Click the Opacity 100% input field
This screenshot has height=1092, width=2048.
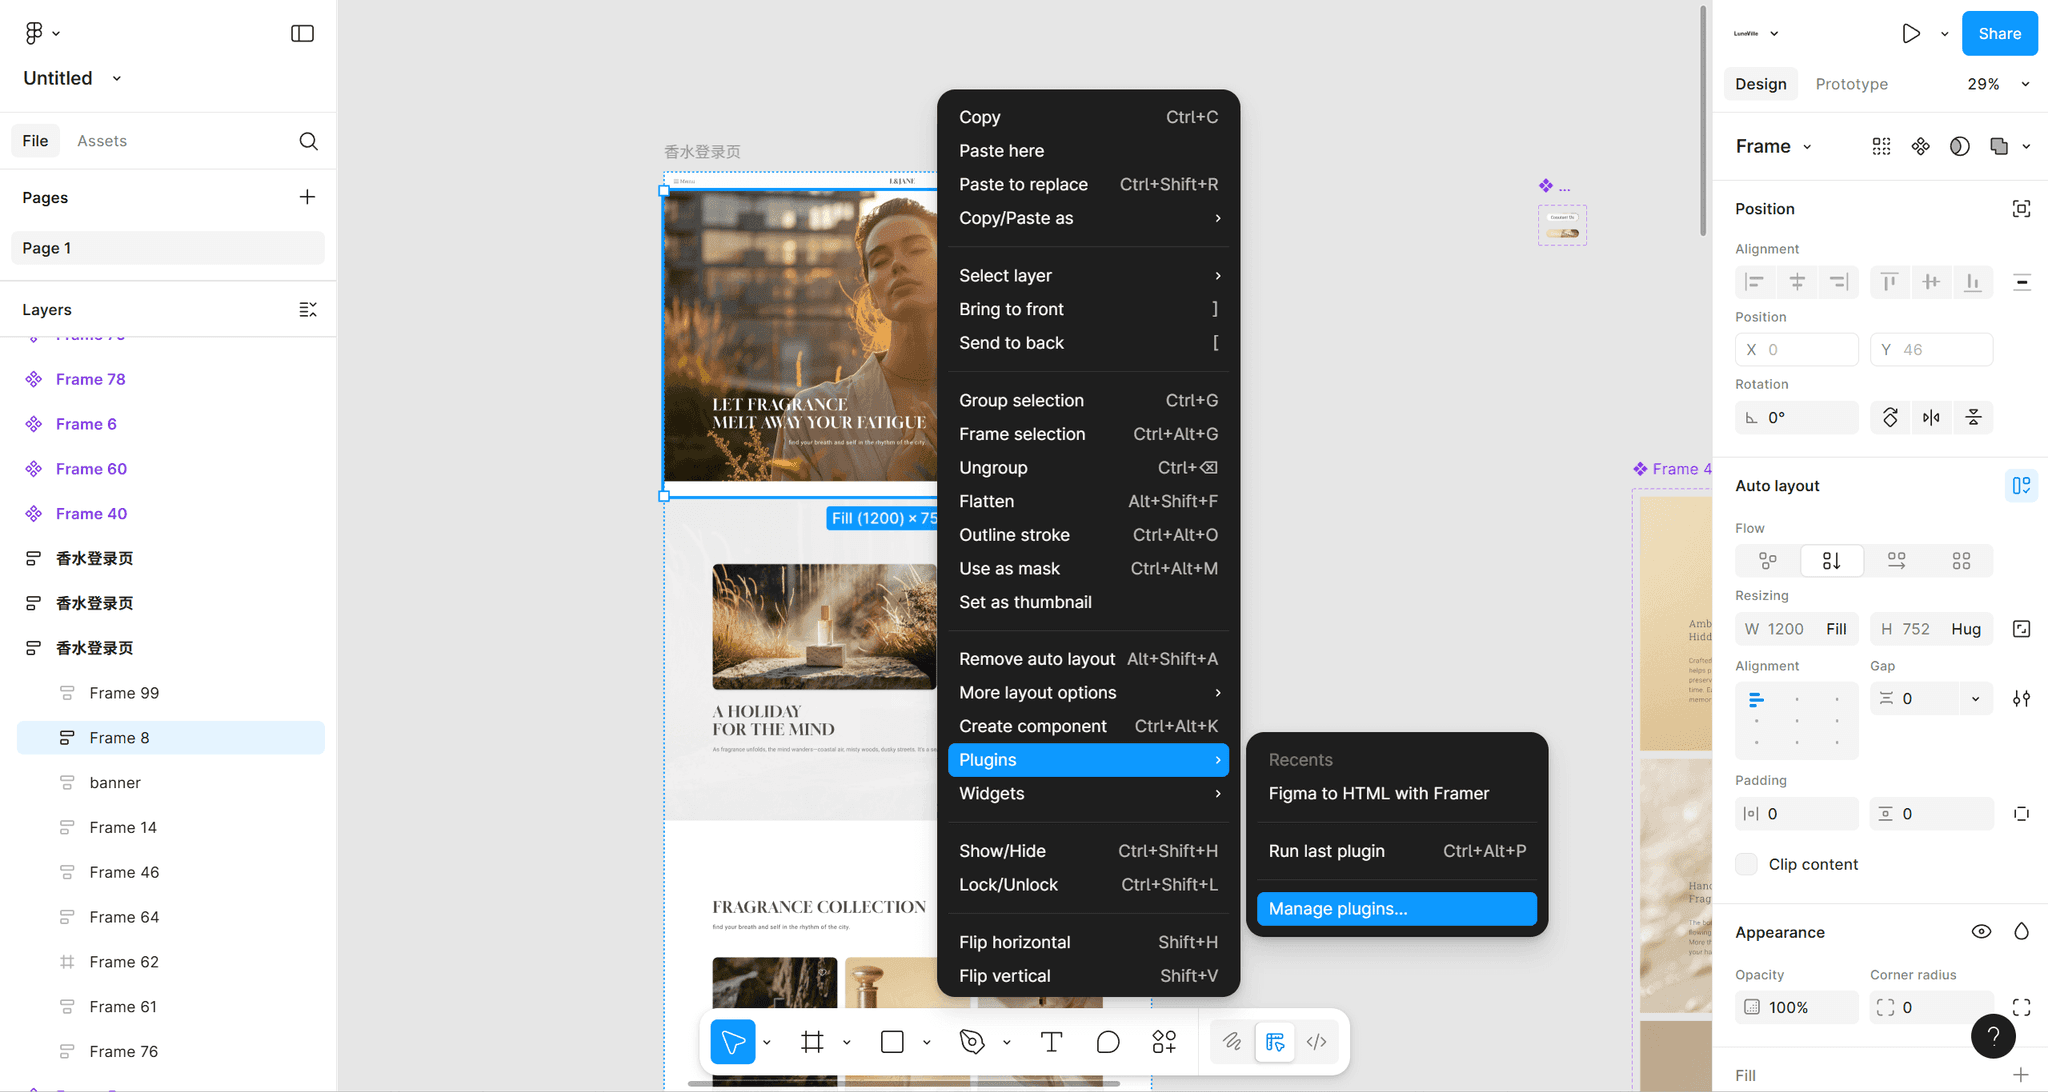(x=1796, y=1008)
